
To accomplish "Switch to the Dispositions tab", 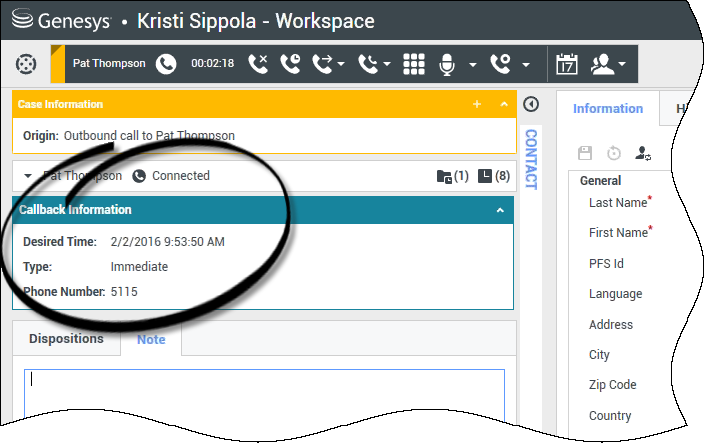I will (x=66, y=339).
